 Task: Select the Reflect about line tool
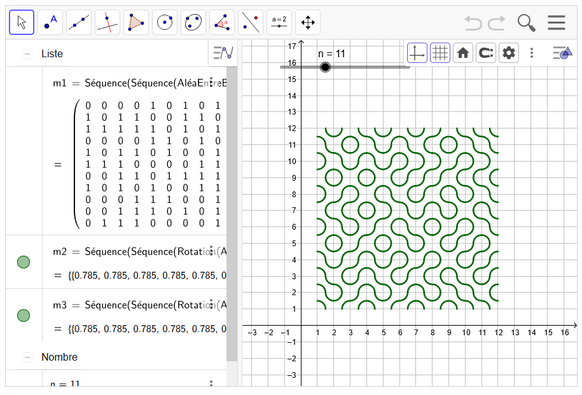[x=251, y=22]
